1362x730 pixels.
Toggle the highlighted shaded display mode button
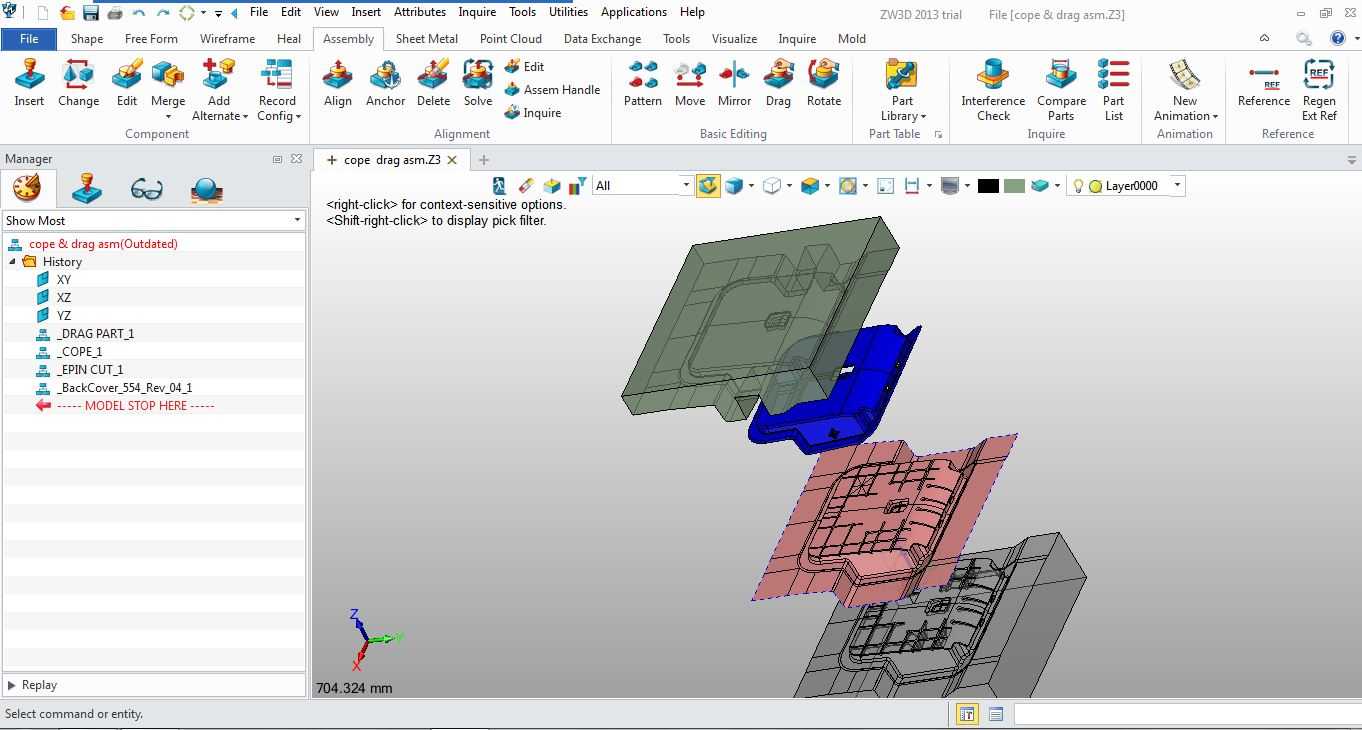[708, 186]
